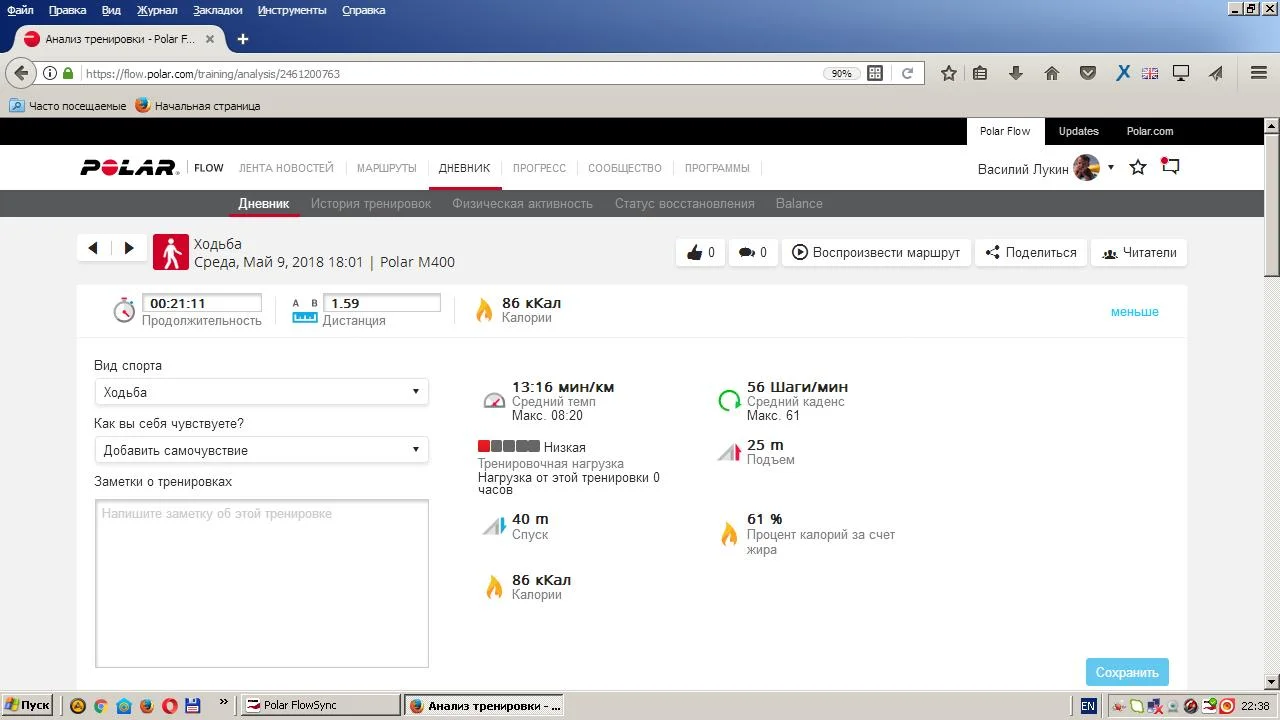The image size is (1280, 720).
Task: Open Updates top bar link
Action: [x=1078, y=131]
